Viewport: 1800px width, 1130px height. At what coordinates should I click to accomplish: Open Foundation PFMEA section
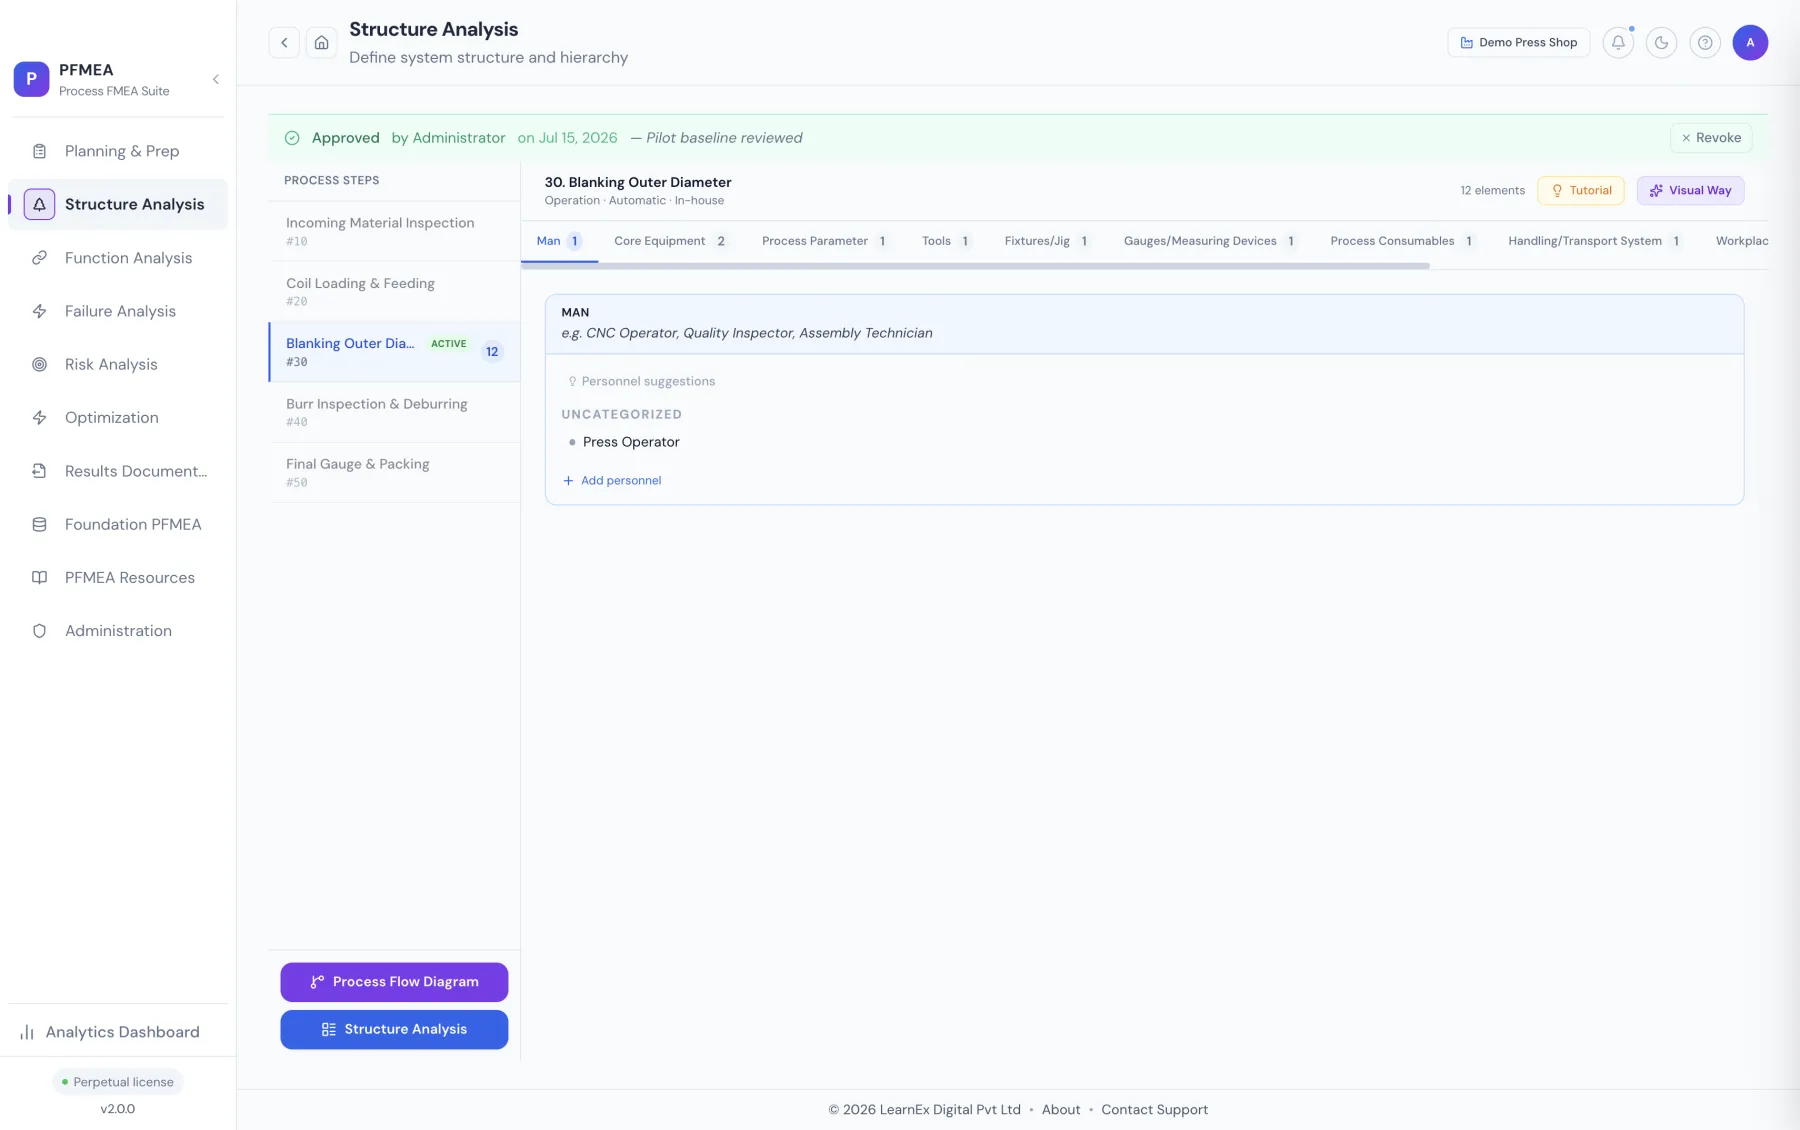coord(118,524)
